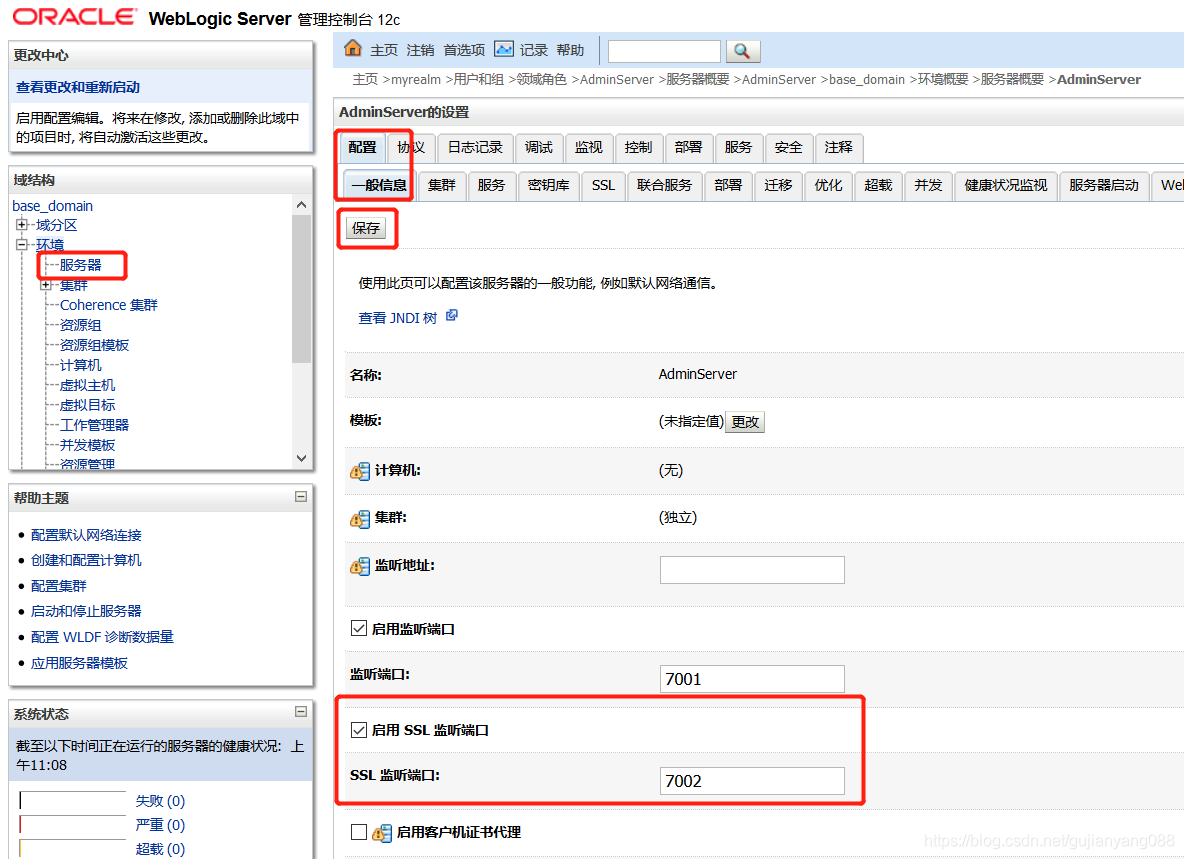
Task: Click 查看更改和重新启动 link
Action: 78,88
